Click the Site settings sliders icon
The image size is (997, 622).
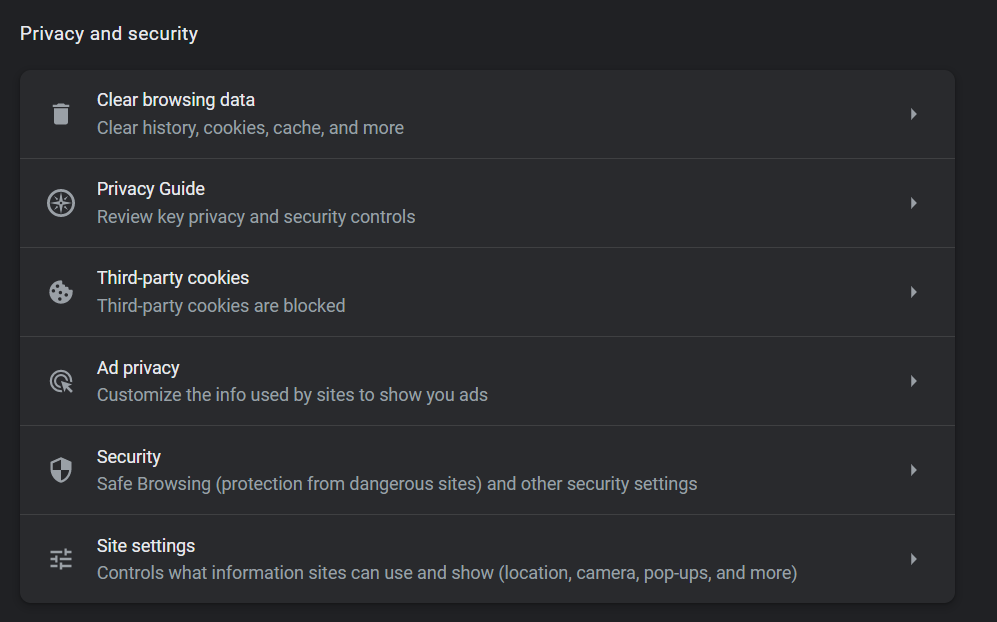pyautogui.click(x=61, y=559)
